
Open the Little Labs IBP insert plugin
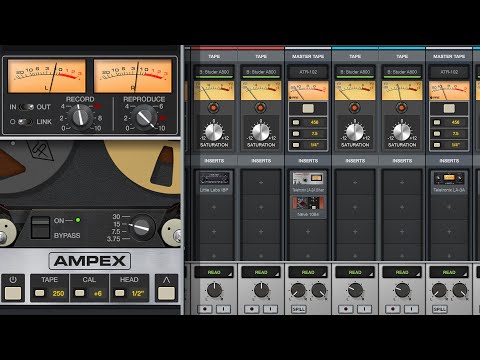[214, 182]
